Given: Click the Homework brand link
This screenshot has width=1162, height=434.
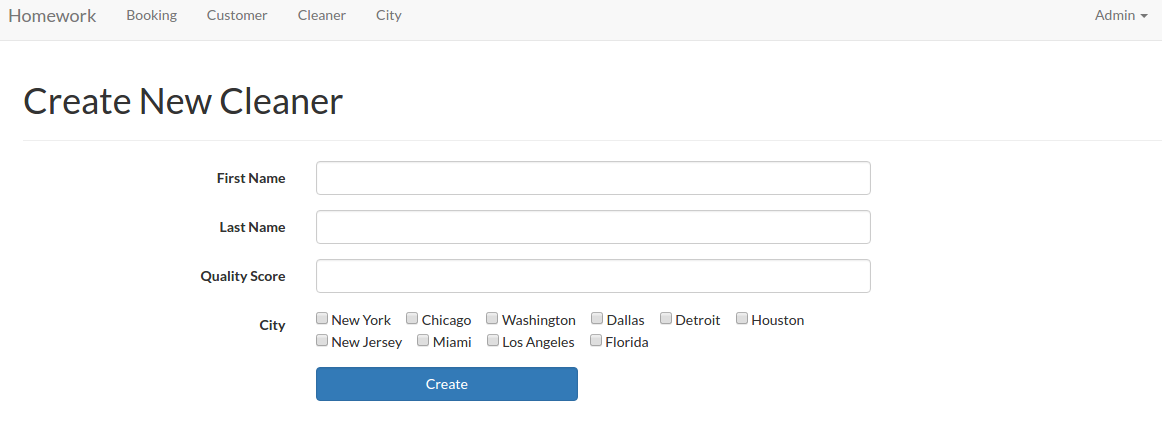Looking at the screenshot, I should point(52,15).
